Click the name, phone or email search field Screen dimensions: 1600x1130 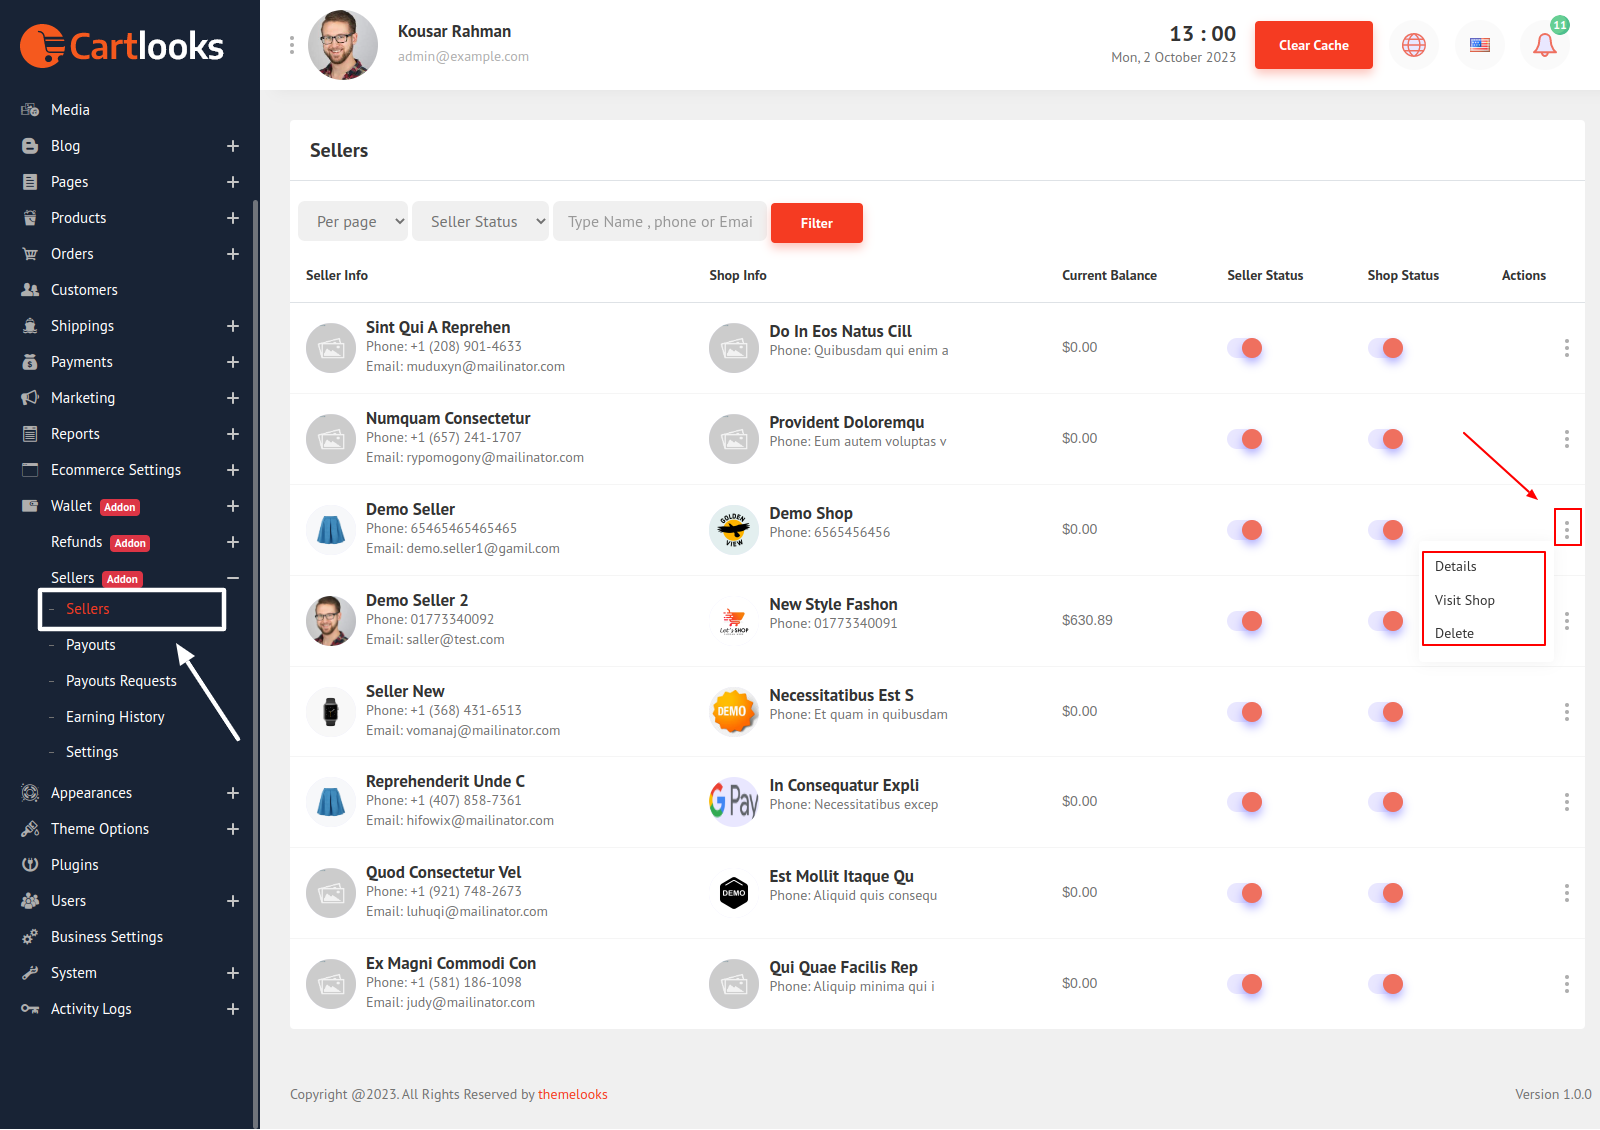pos(660,222)
